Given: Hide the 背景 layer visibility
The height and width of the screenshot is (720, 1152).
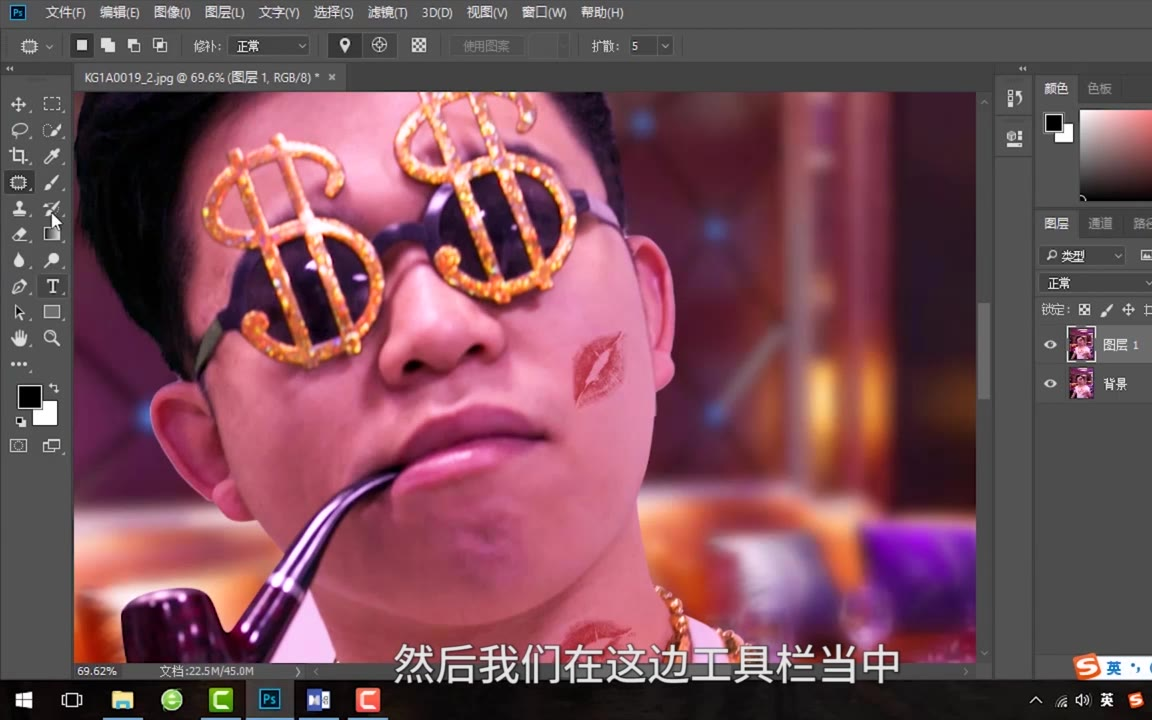Looking at the screenshot, I should tap(1050, 384).
